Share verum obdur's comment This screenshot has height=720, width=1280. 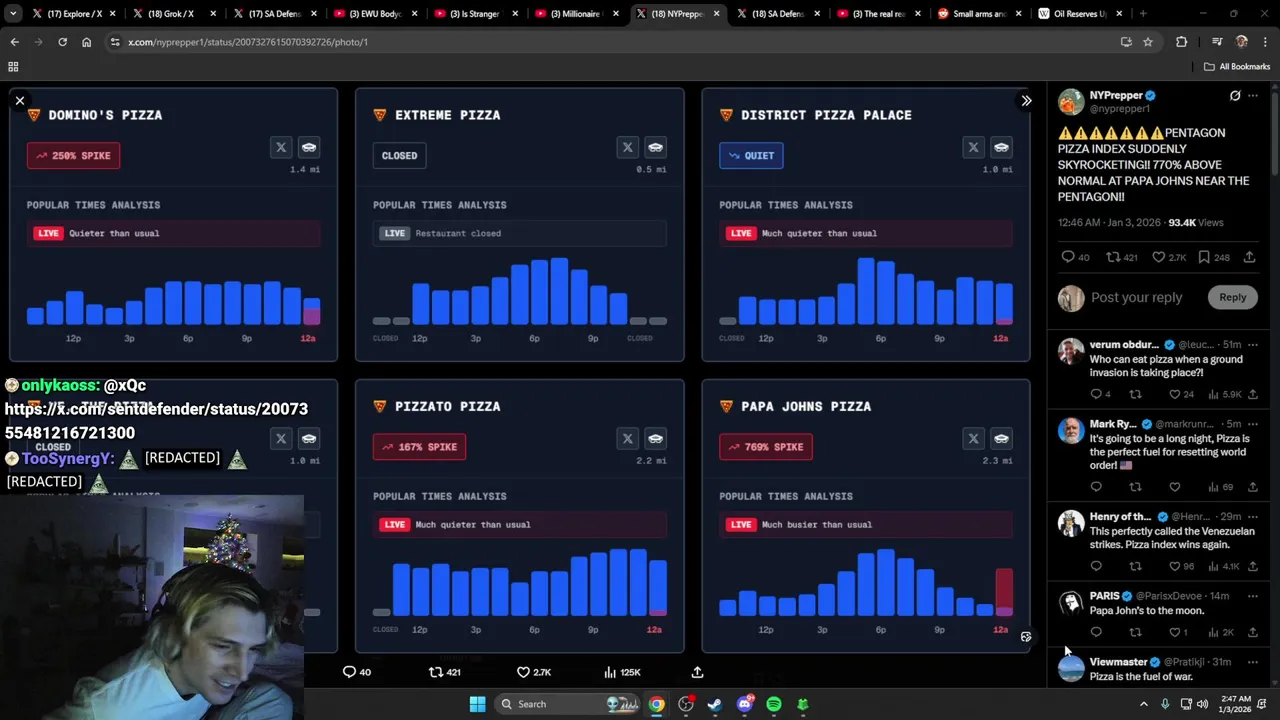(x=1252, y=394)
